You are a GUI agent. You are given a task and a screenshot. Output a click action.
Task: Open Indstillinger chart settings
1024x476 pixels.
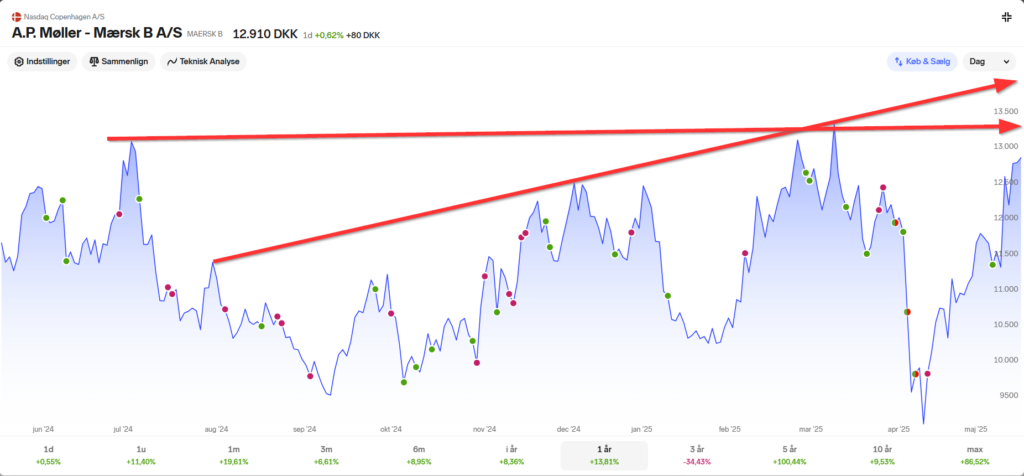(42, 62)
